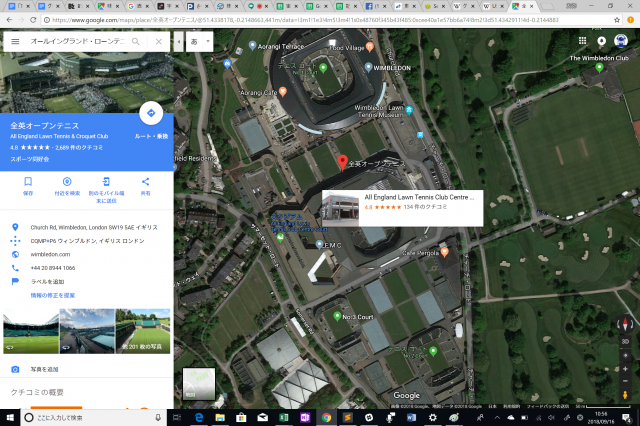This screenshot has width=640, height=426.
Task: Click the my-location target button
Action: pyautogui.click(x=625, y=356)
